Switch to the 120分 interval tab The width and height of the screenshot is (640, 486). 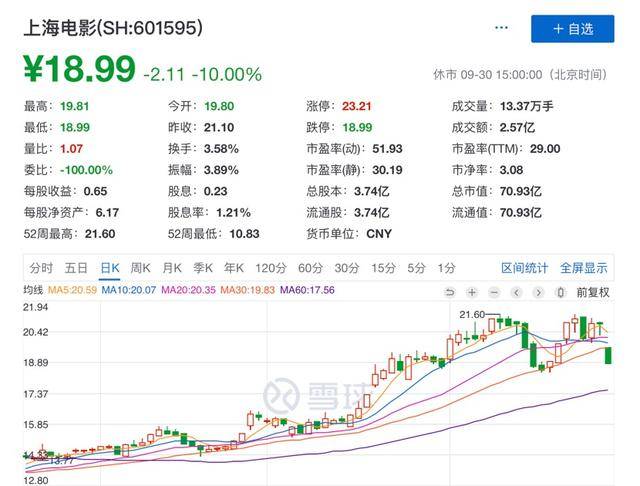[x=271, y=268]
